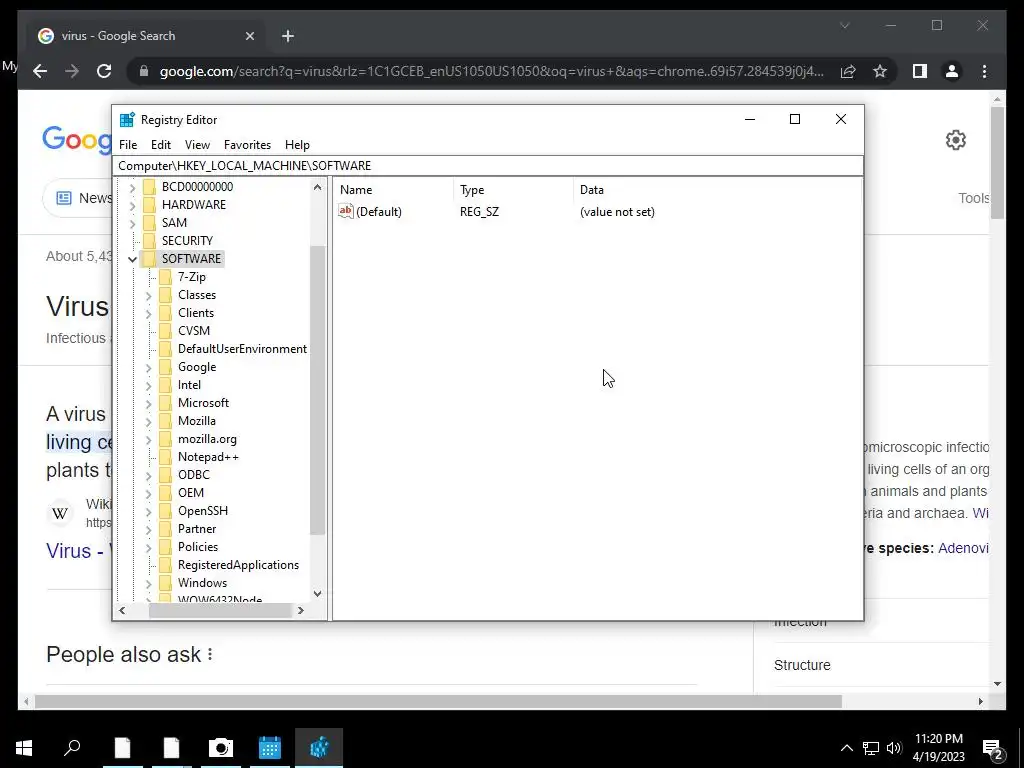
Task: Collapse the SOFTWARE key
Action: click(x=133, y=259)
